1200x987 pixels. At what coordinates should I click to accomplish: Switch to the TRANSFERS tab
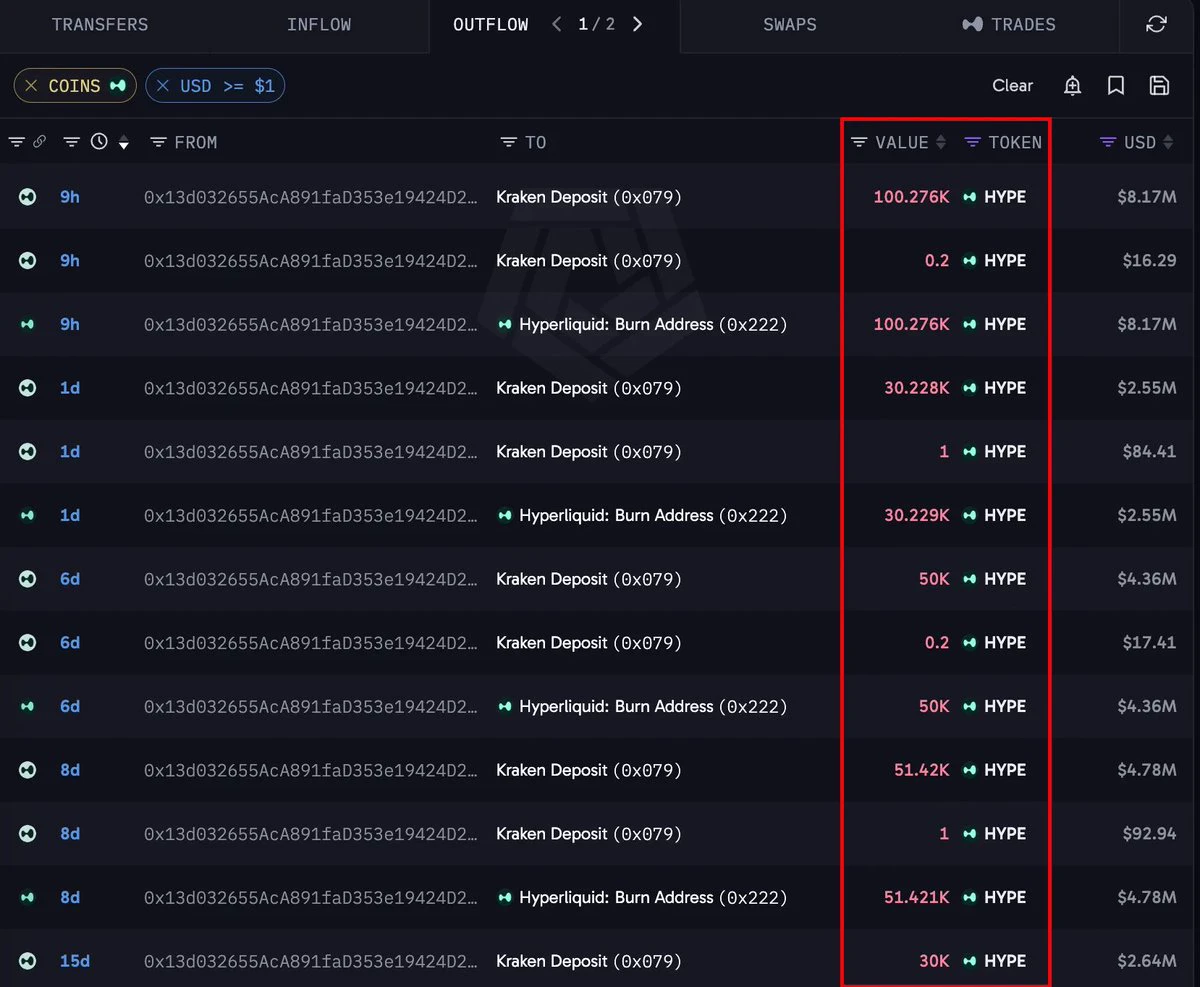tap(100, 25)
